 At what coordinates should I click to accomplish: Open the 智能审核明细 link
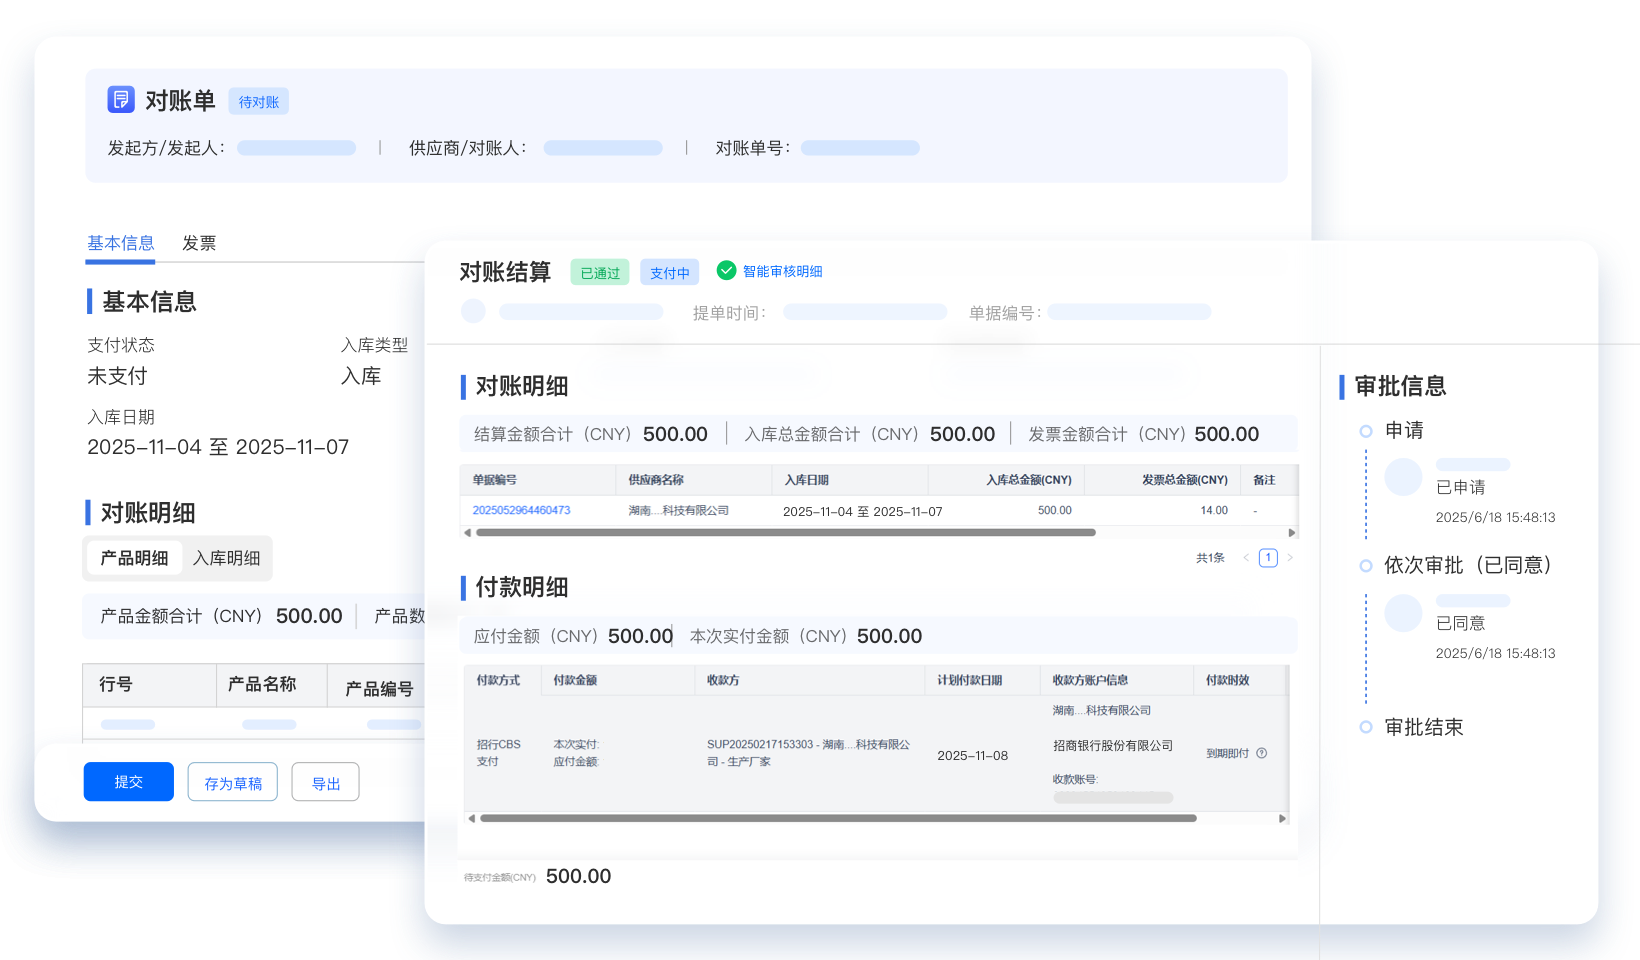pos(782,271)
